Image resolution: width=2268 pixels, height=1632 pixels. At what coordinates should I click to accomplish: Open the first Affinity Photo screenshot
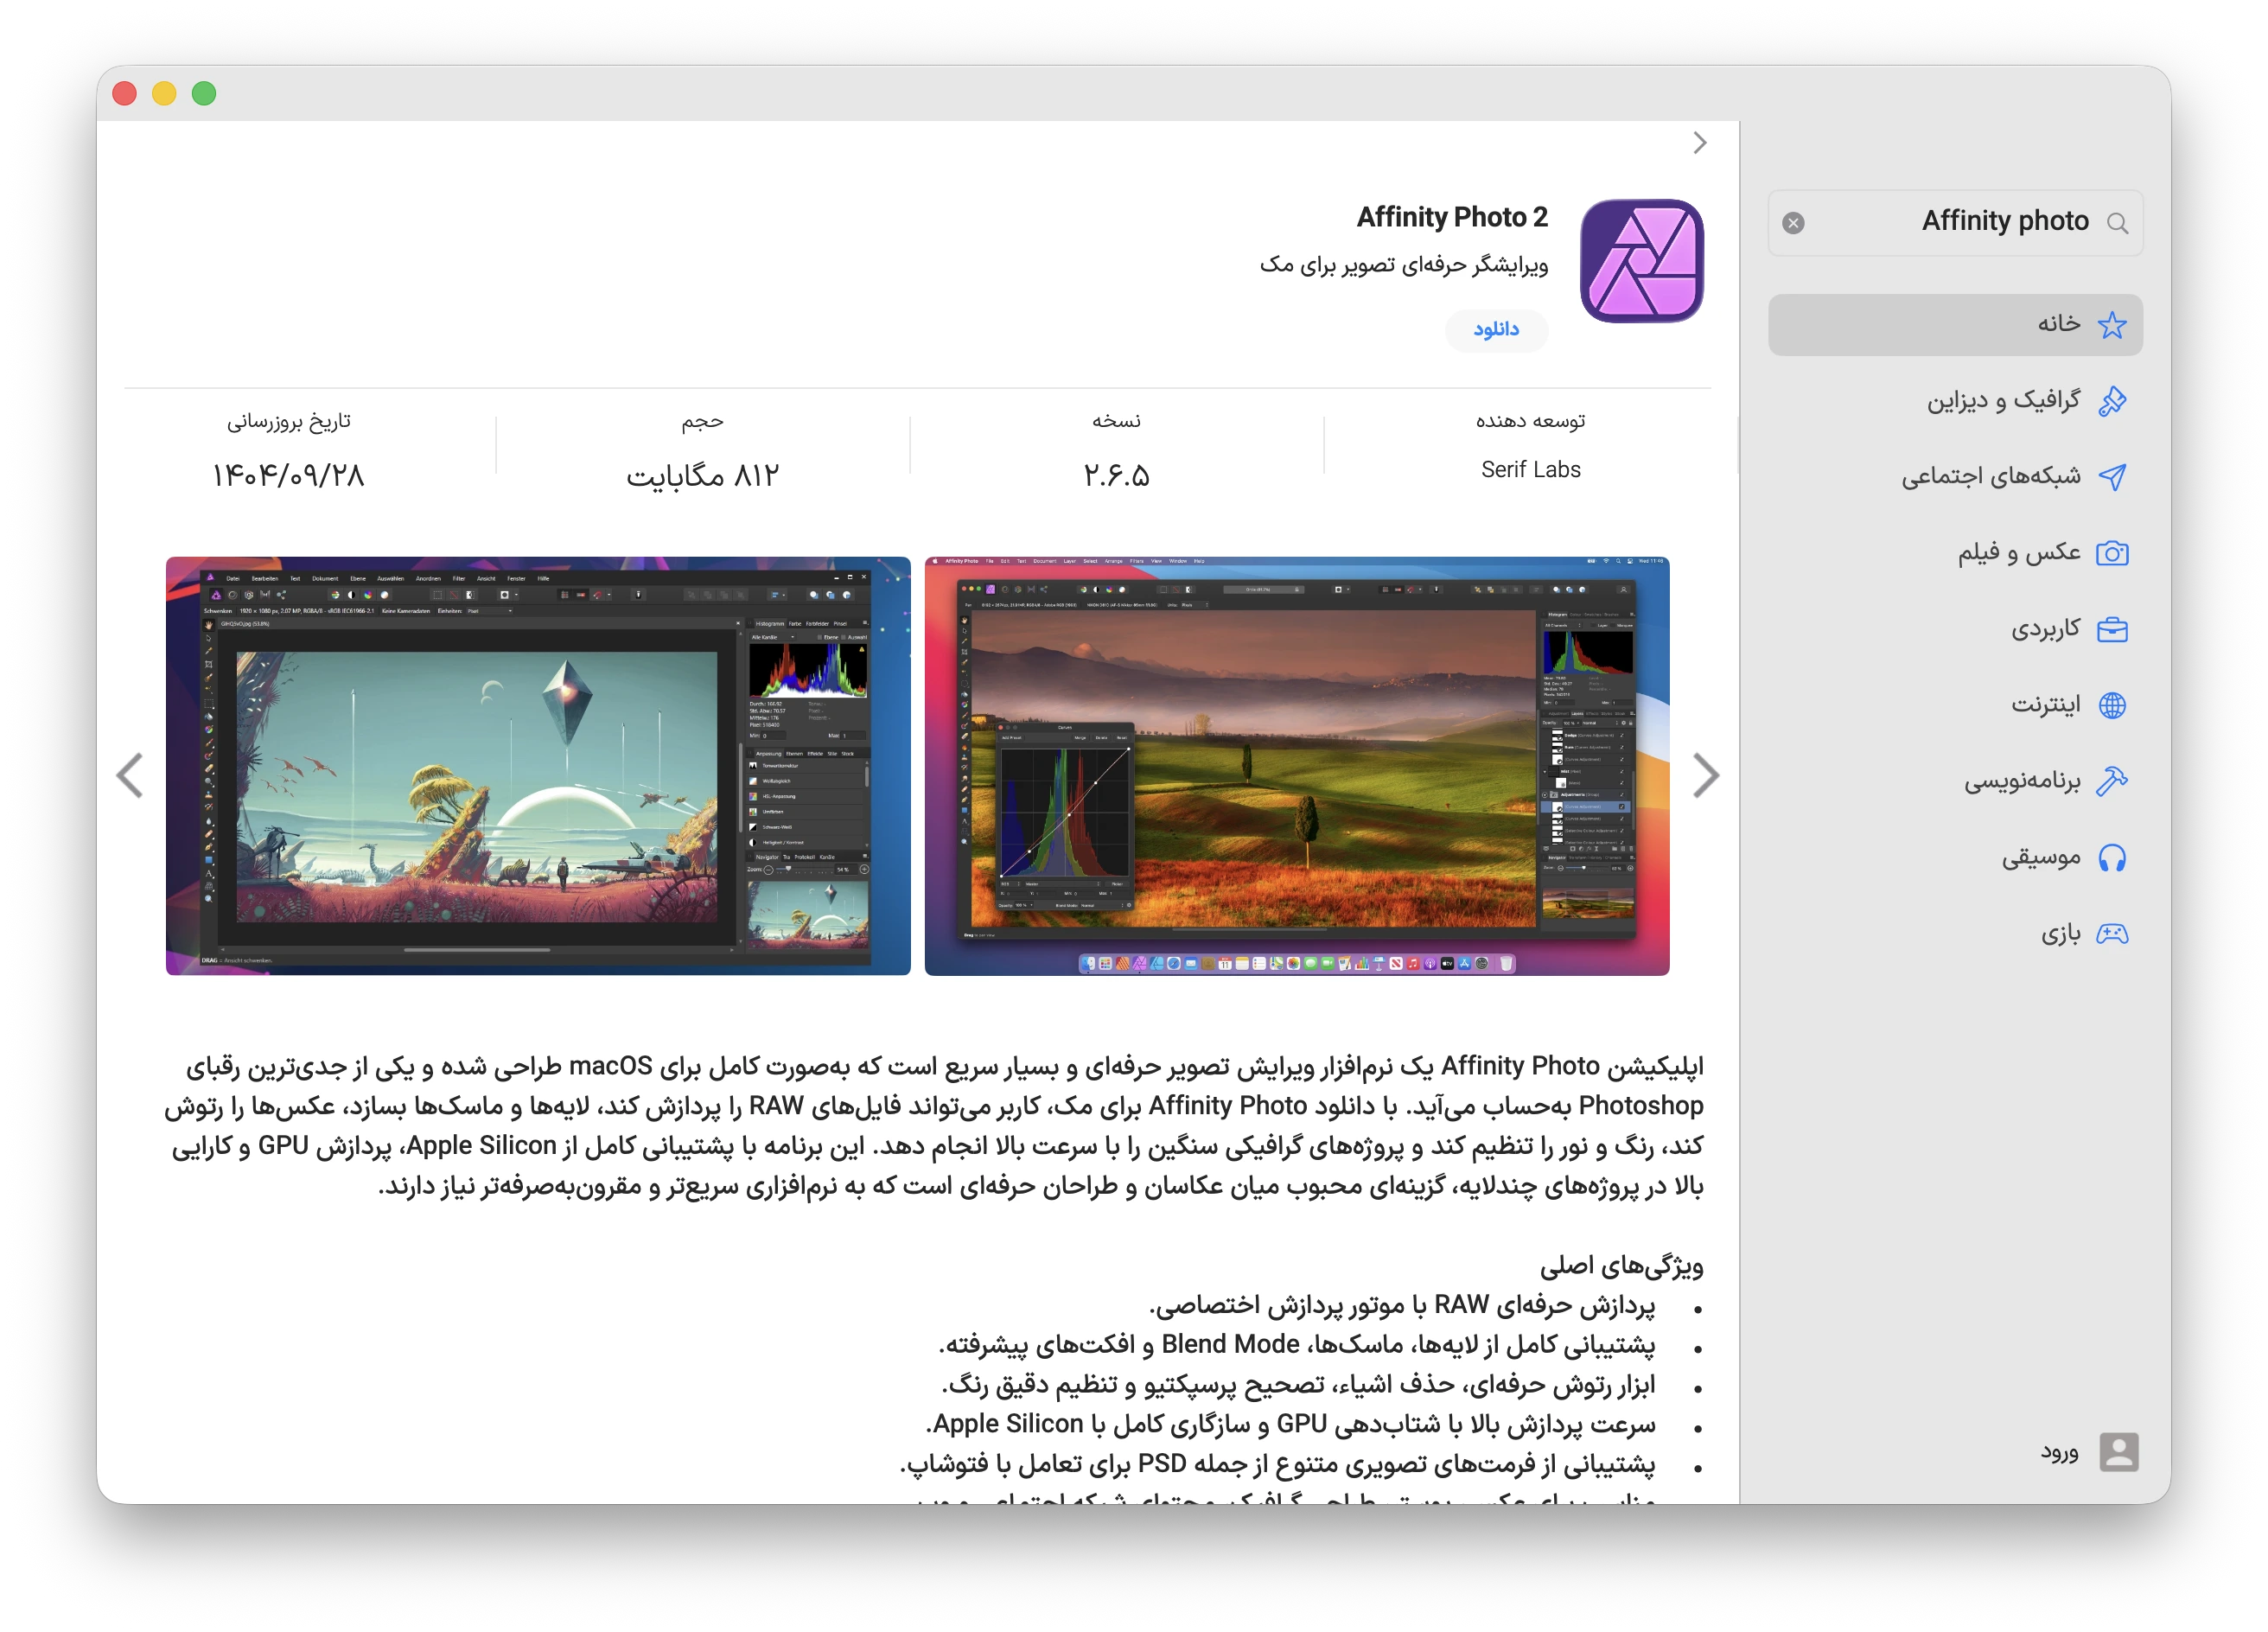click(538, 766)
